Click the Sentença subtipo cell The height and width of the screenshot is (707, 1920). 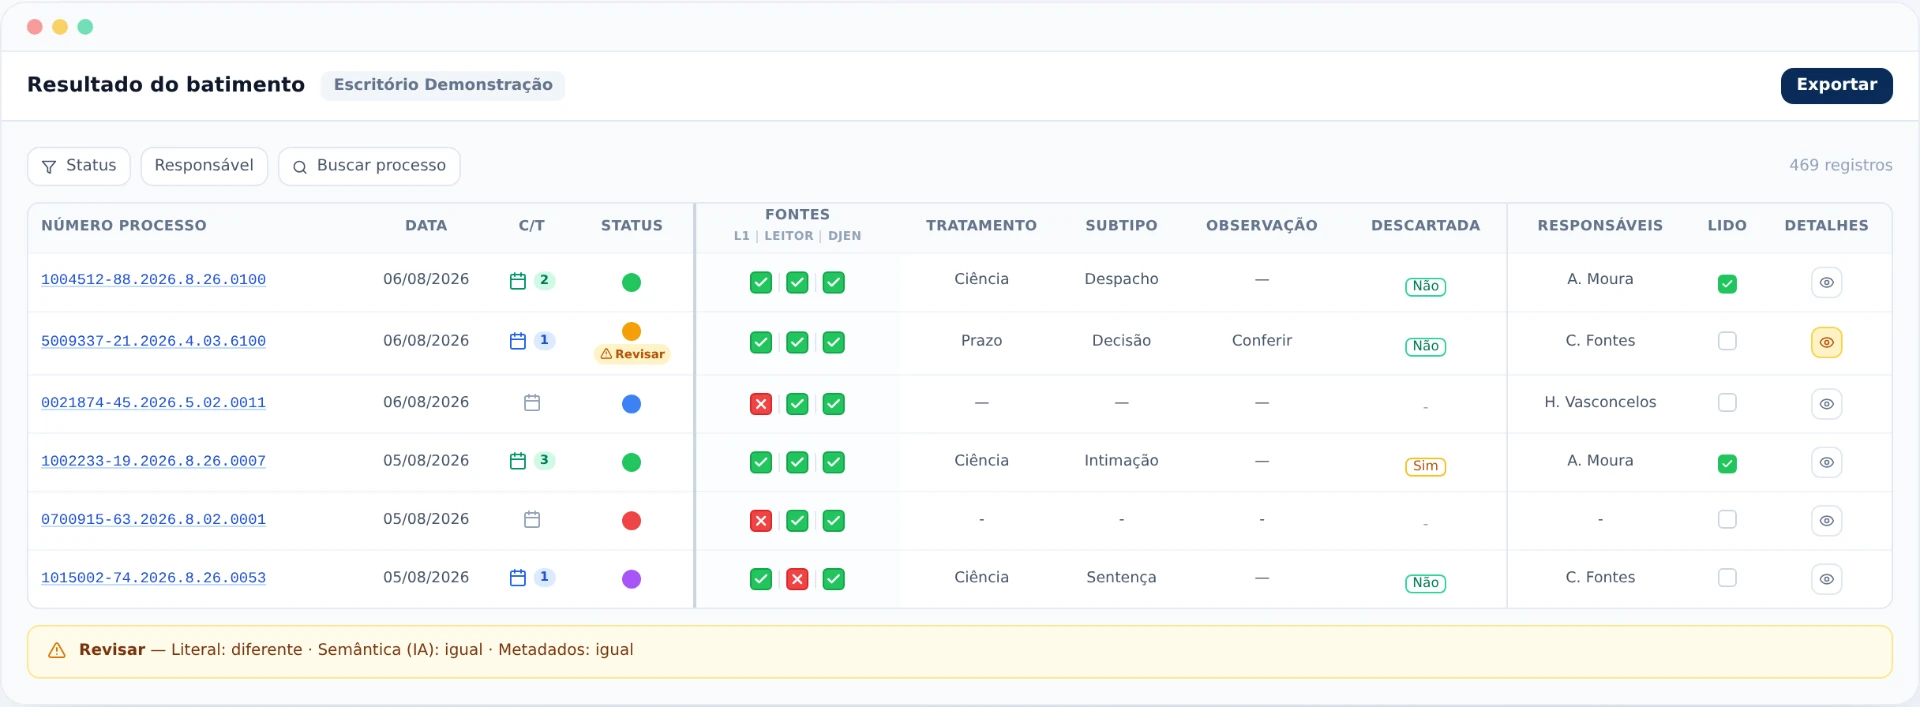[1121, 577]
